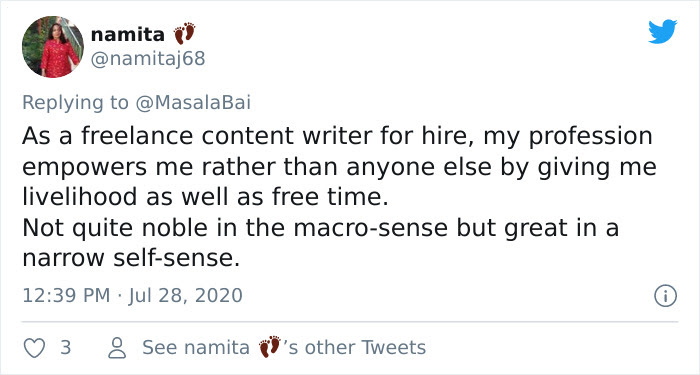Click the Twitter bird logo
This screenshot has width=700, height=375.
click(x=662, y=32)
